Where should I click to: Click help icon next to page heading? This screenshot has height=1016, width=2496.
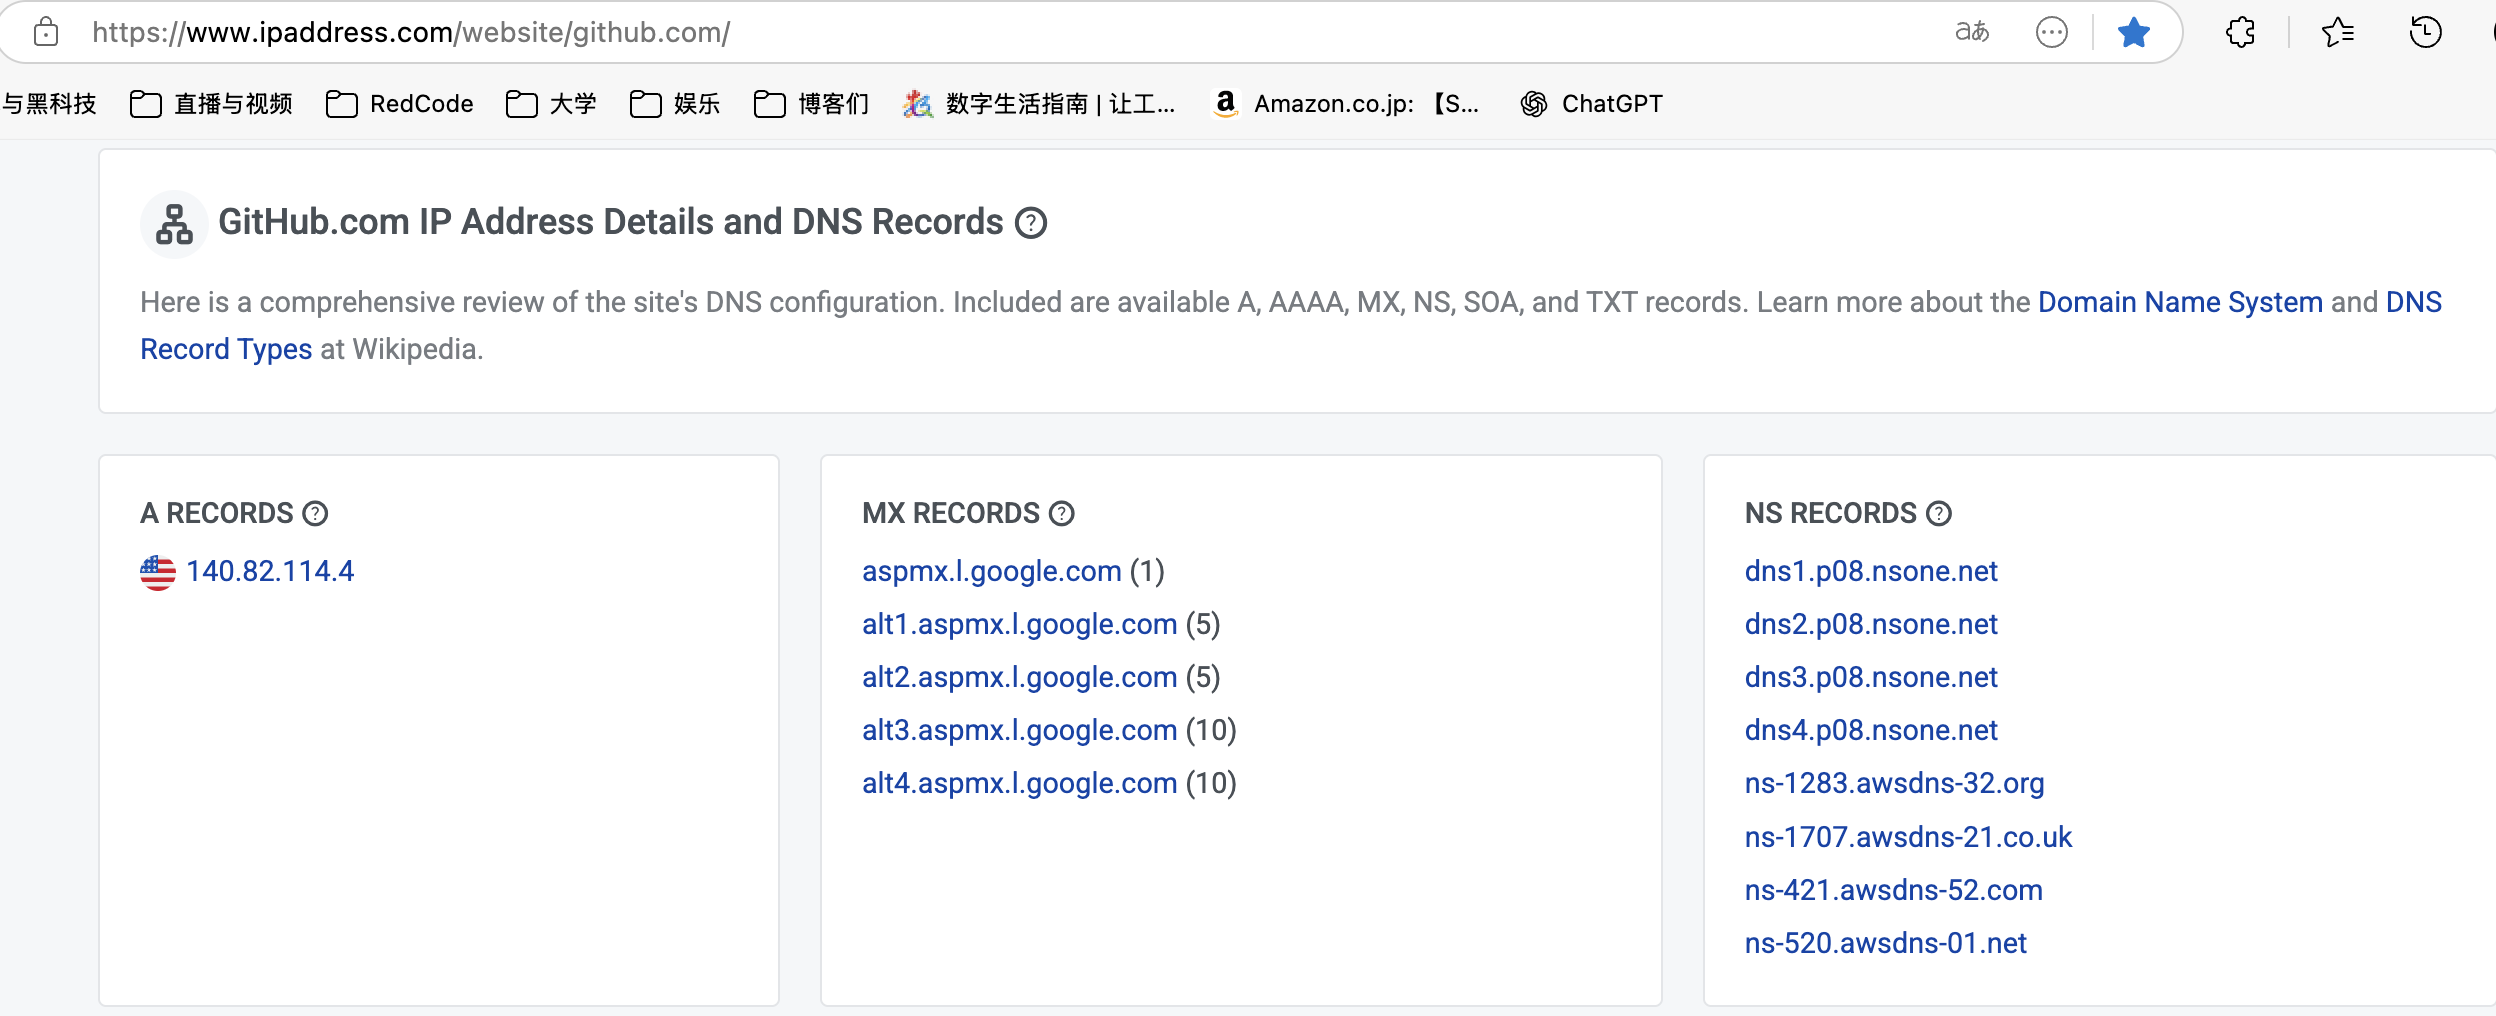tap(1030, 223)
